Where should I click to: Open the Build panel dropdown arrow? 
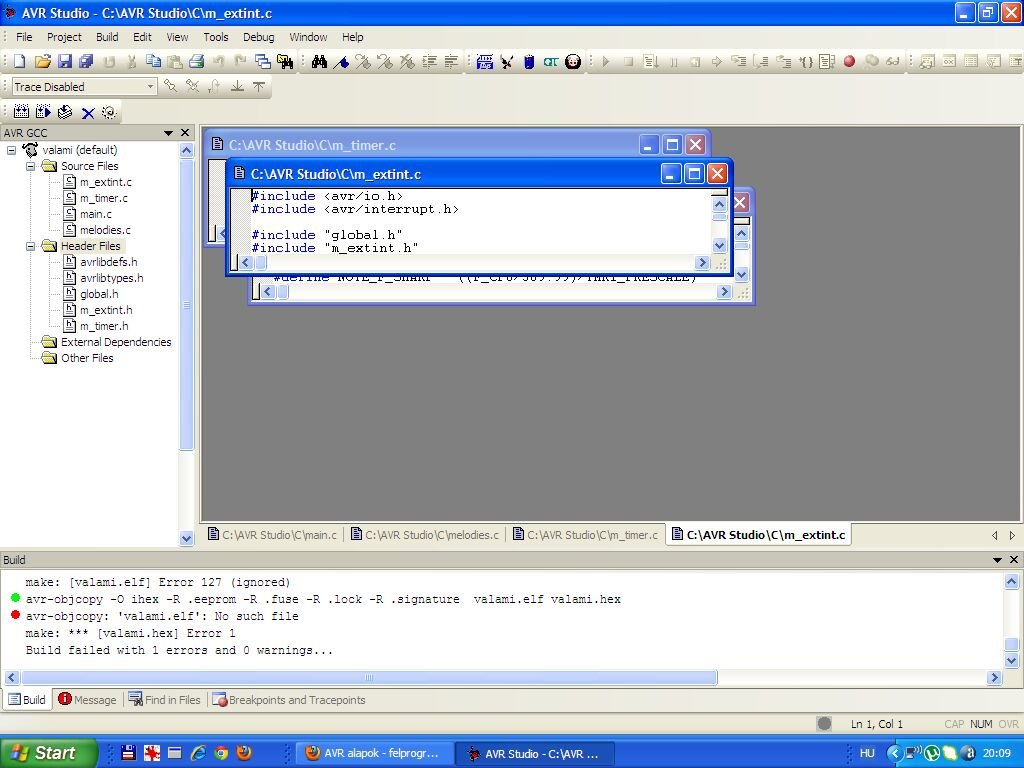pos(997,560)
